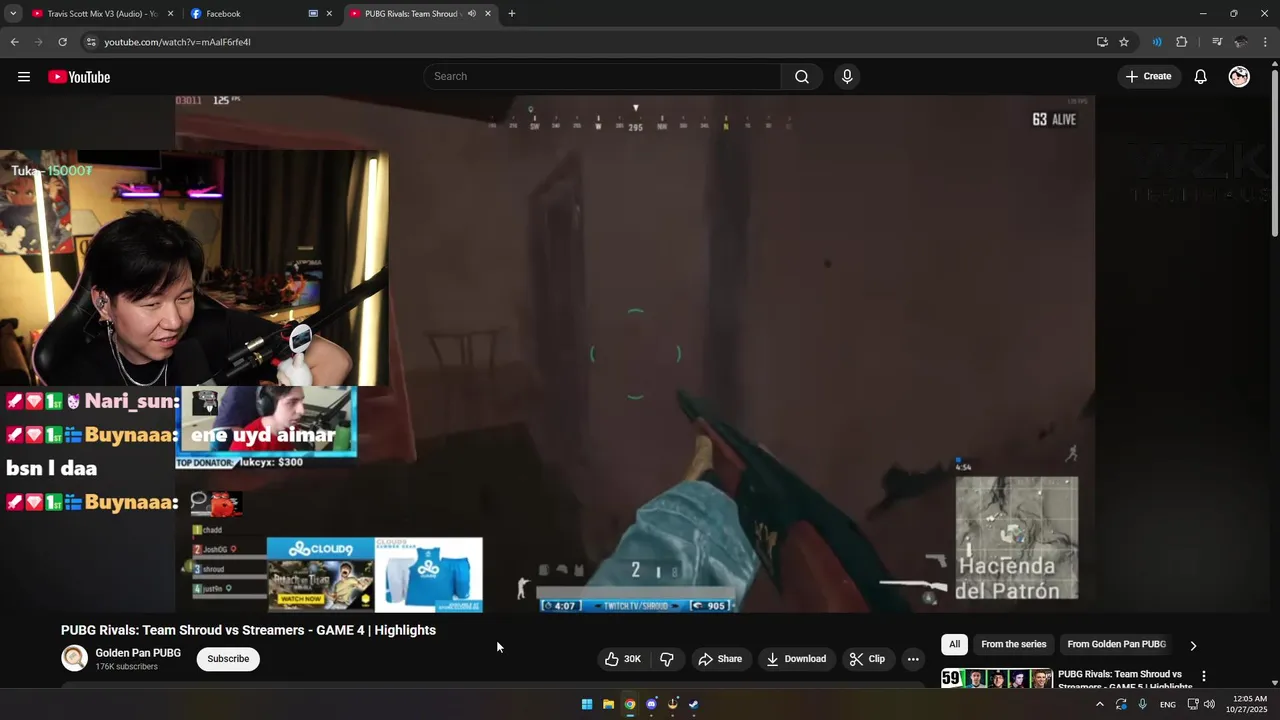Close the PUBG Rivals tab
Viewport: 1280px width, 720px height.
(x=488, y=14)
